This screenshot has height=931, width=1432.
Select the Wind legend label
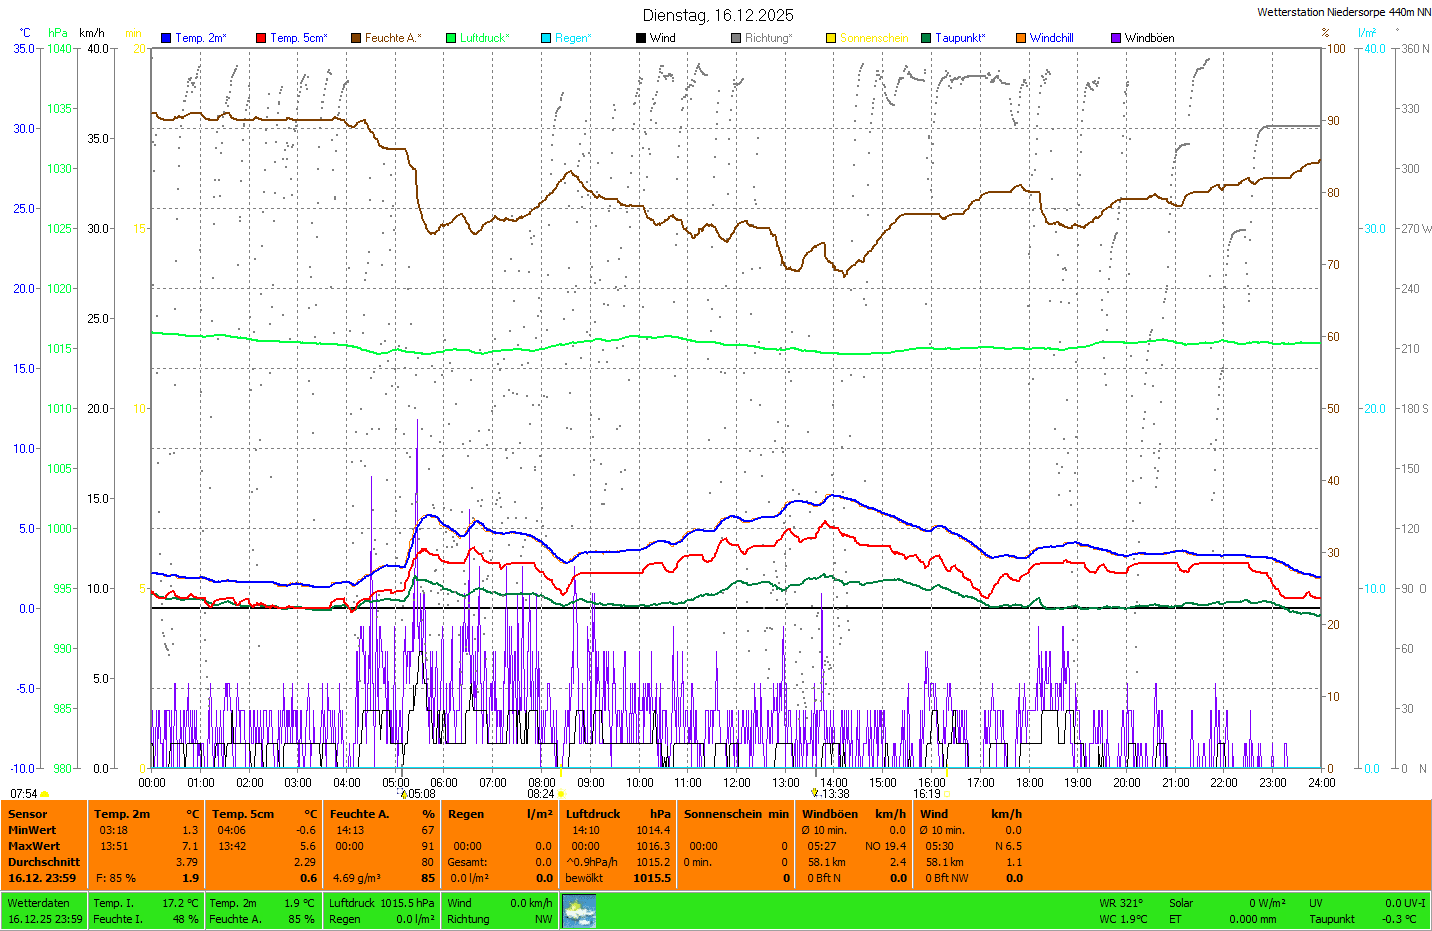pos(662,38)
